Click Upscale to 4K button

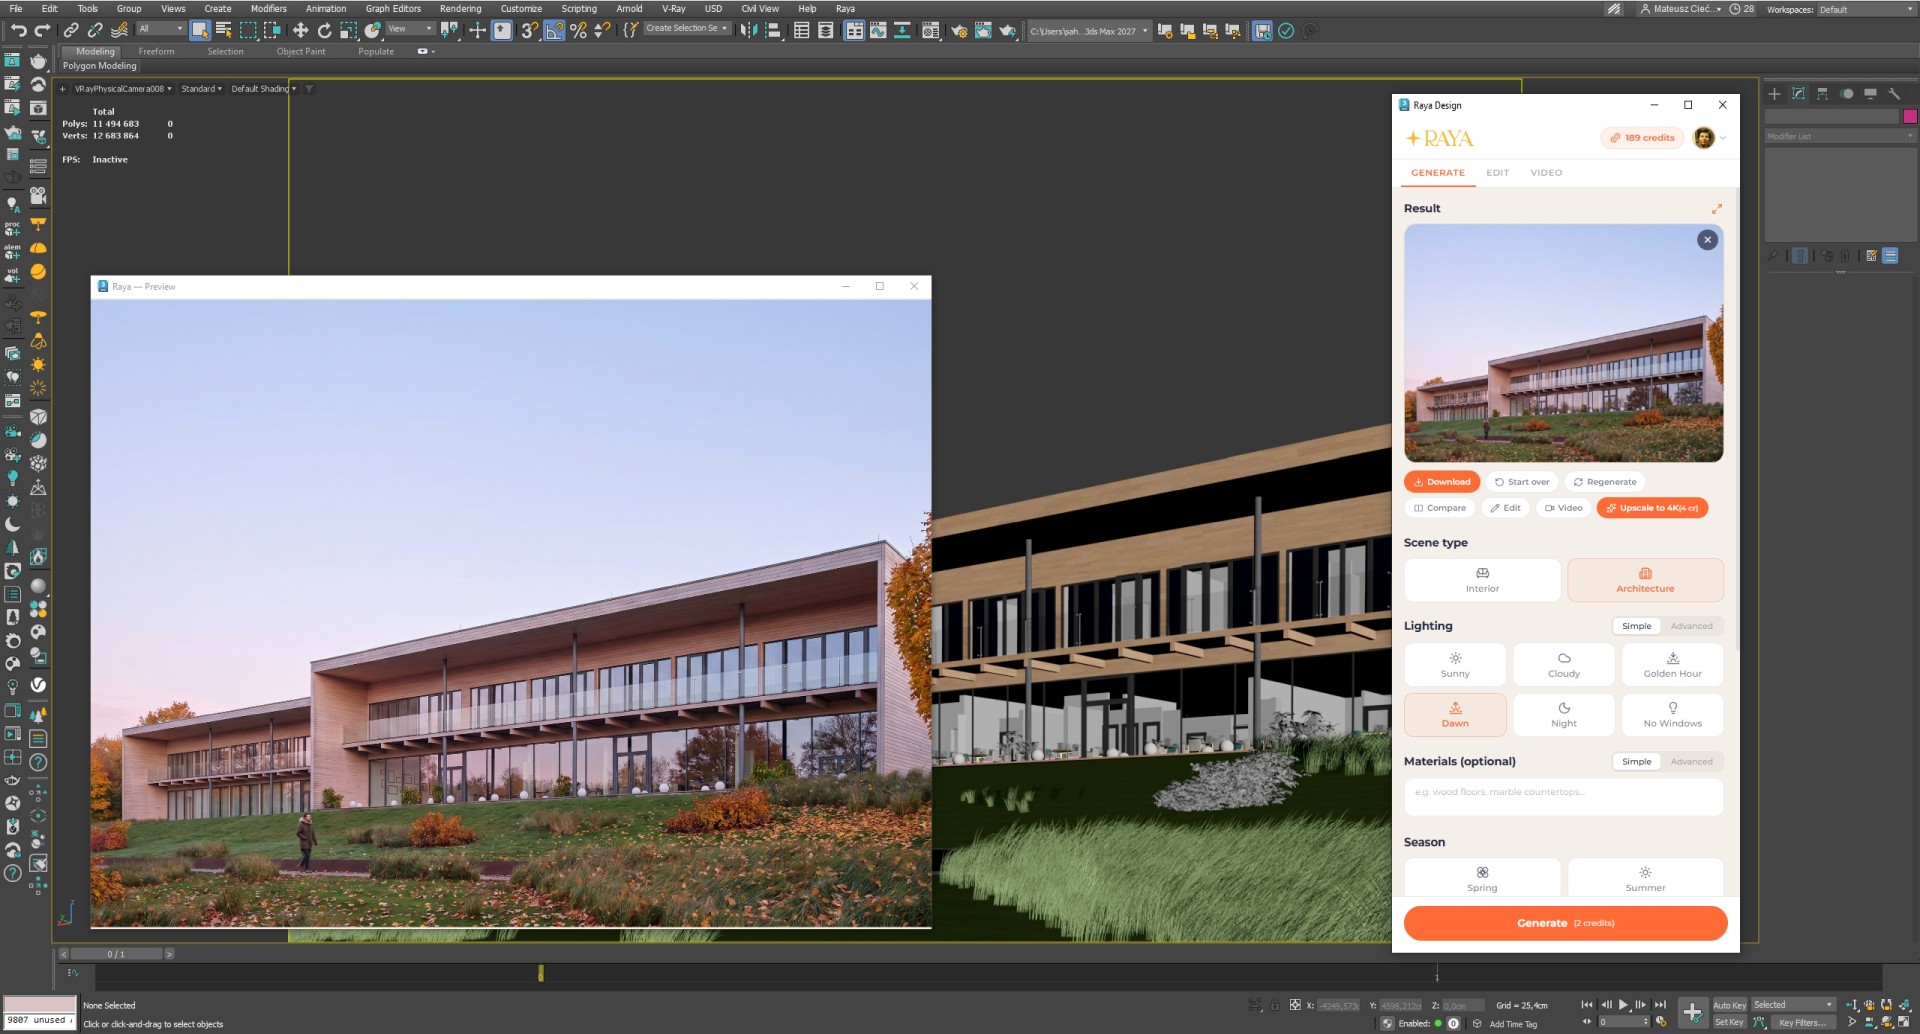(1652, 508)
